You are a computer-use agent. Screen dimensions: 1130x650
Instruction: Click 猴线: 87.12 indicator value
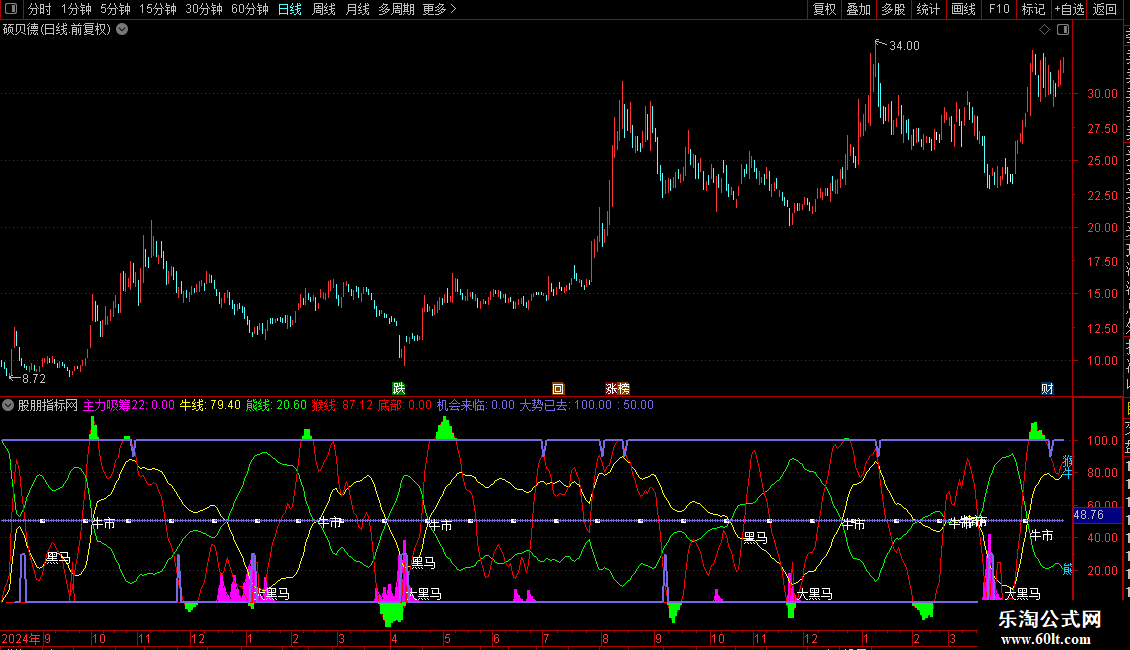click(342, 405)
